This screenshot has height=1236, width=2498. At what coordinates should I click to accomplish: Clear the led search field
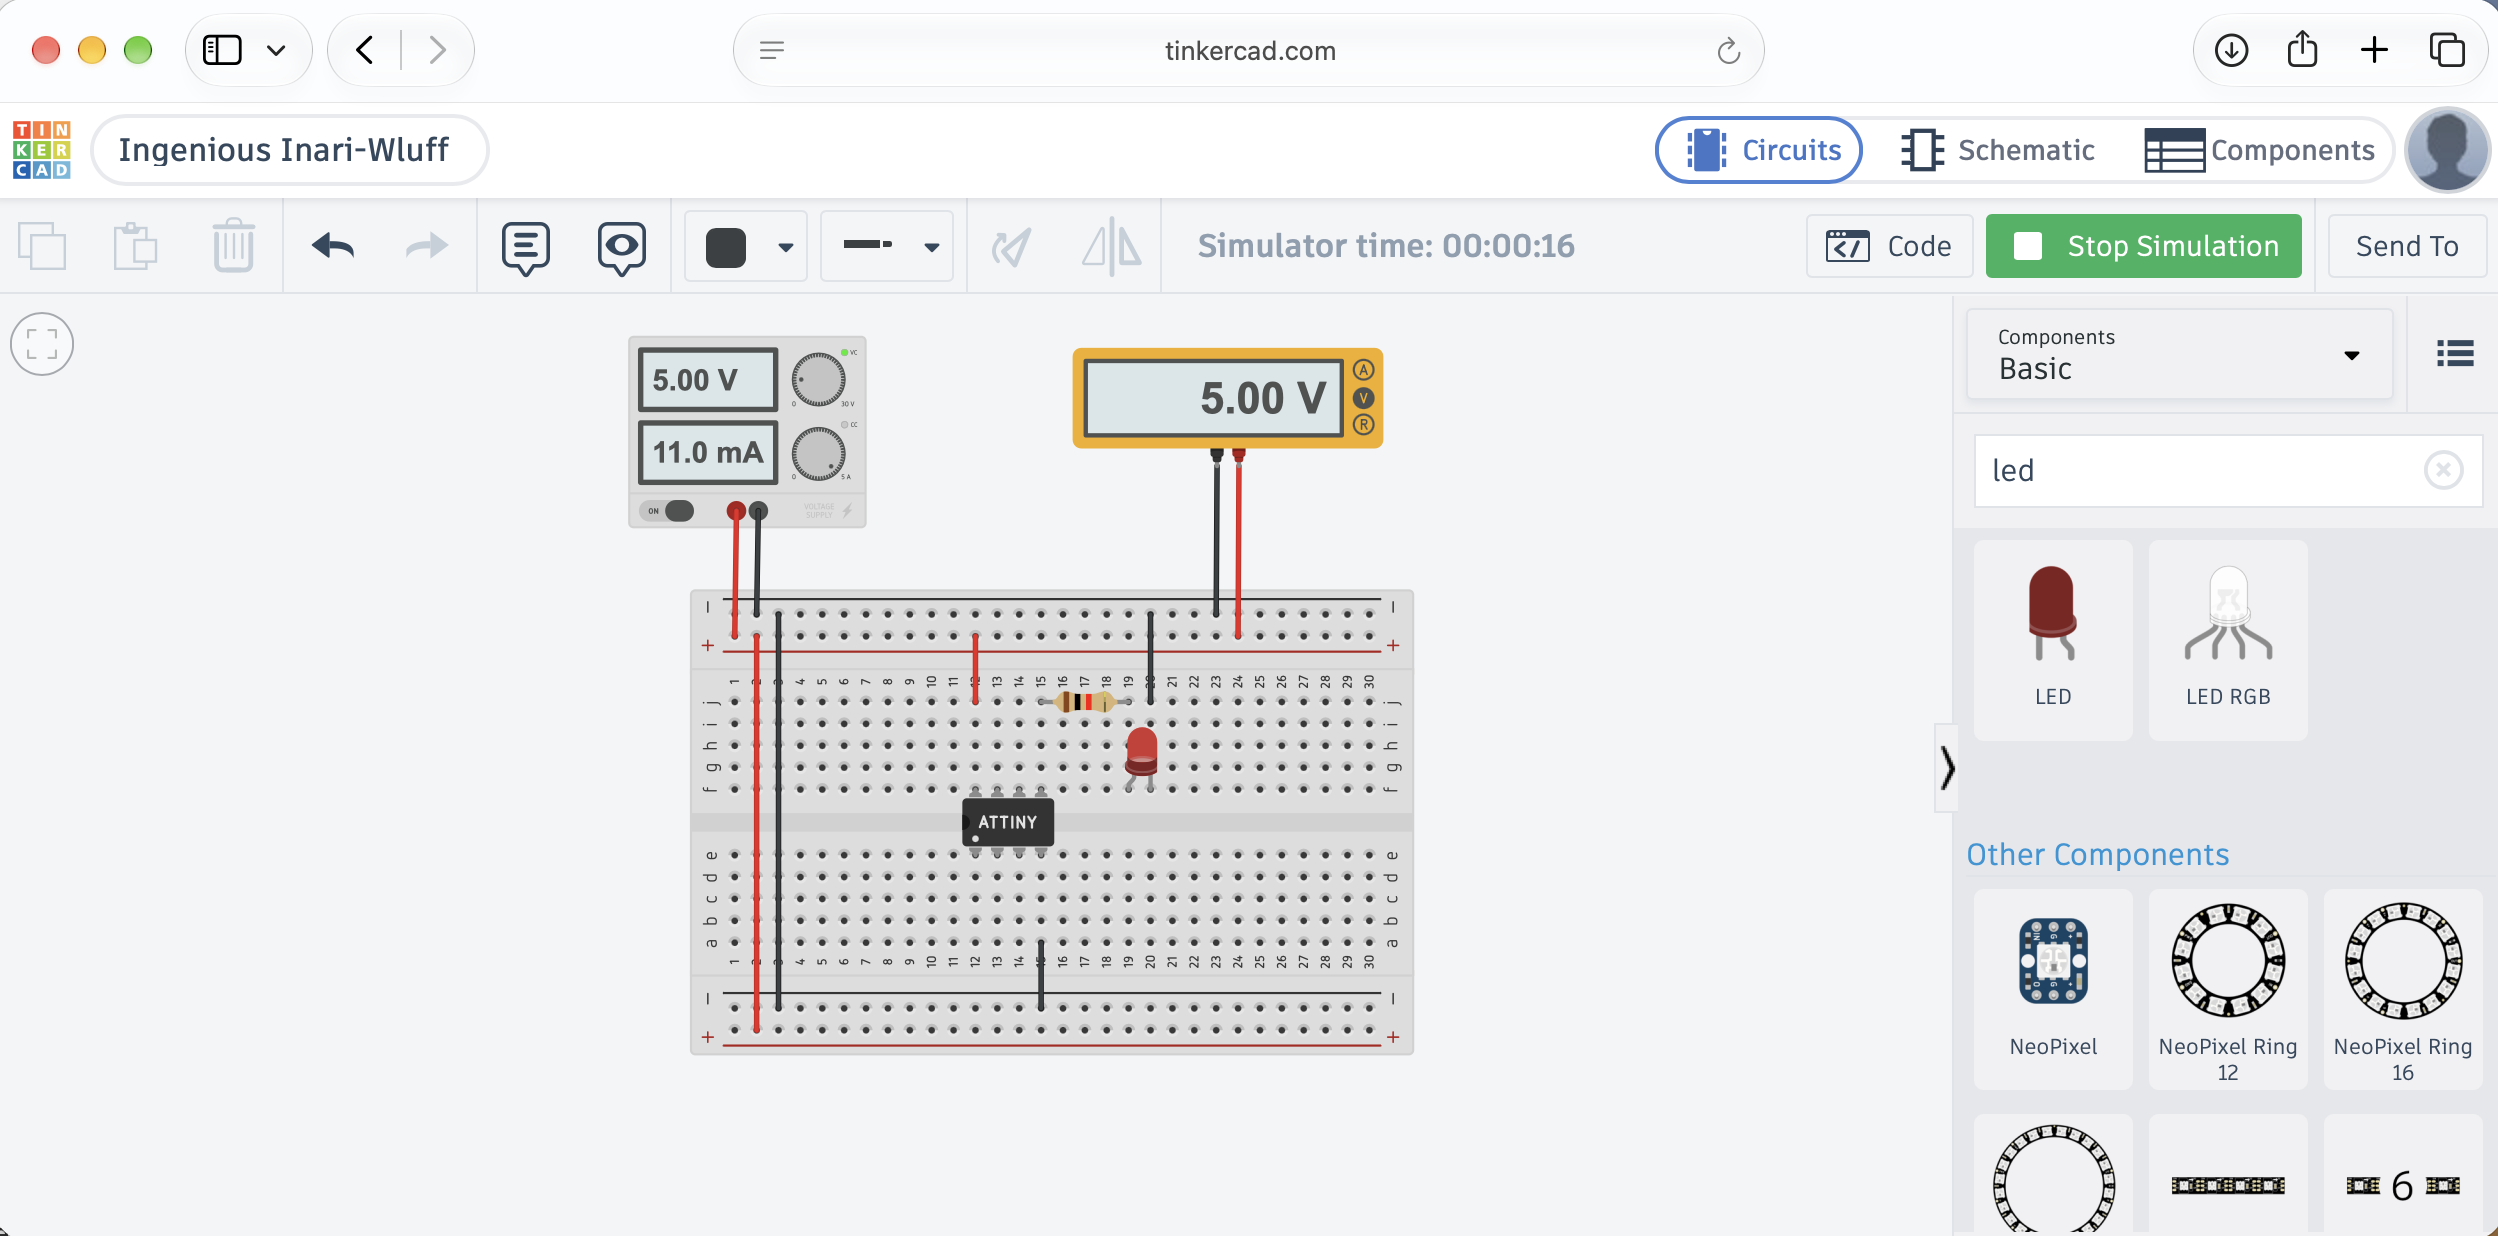tap(2443, 470)
